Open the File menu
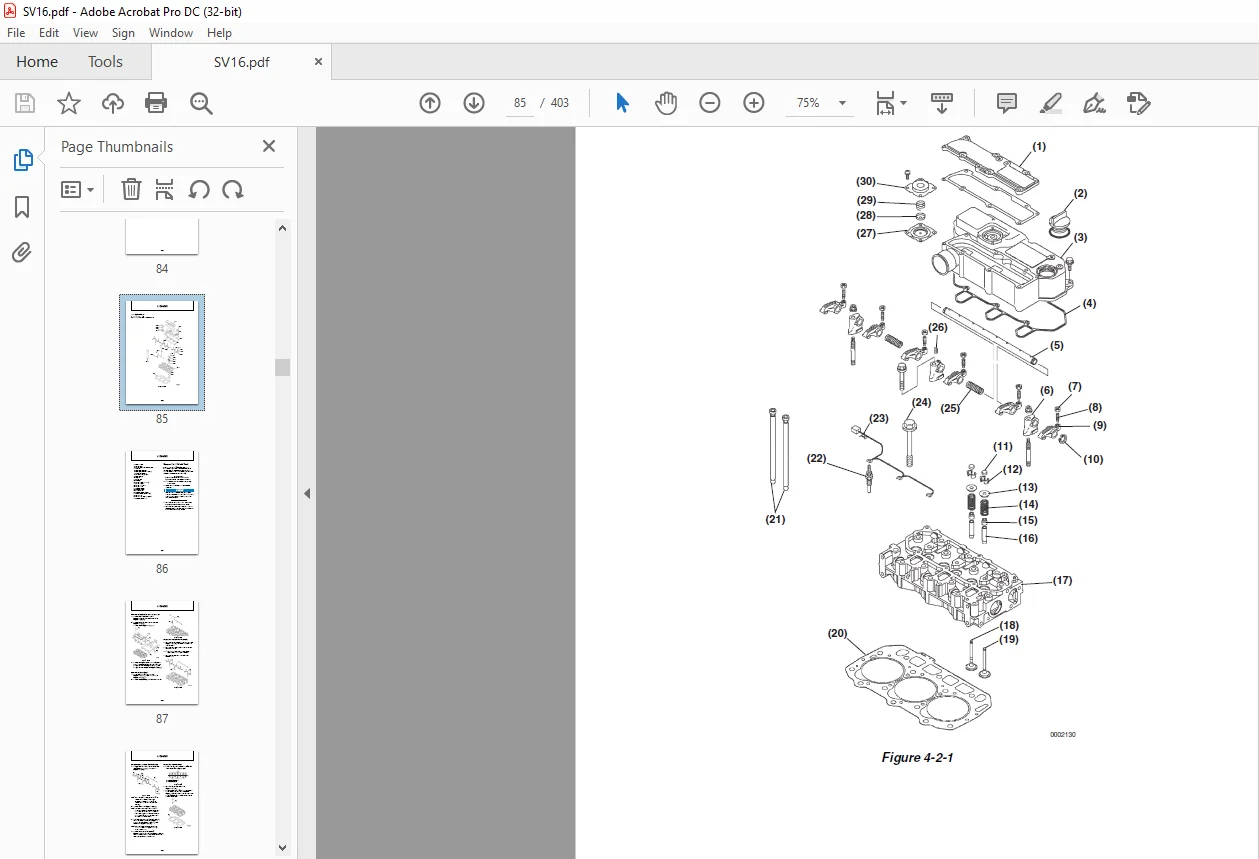 [16, 33]
